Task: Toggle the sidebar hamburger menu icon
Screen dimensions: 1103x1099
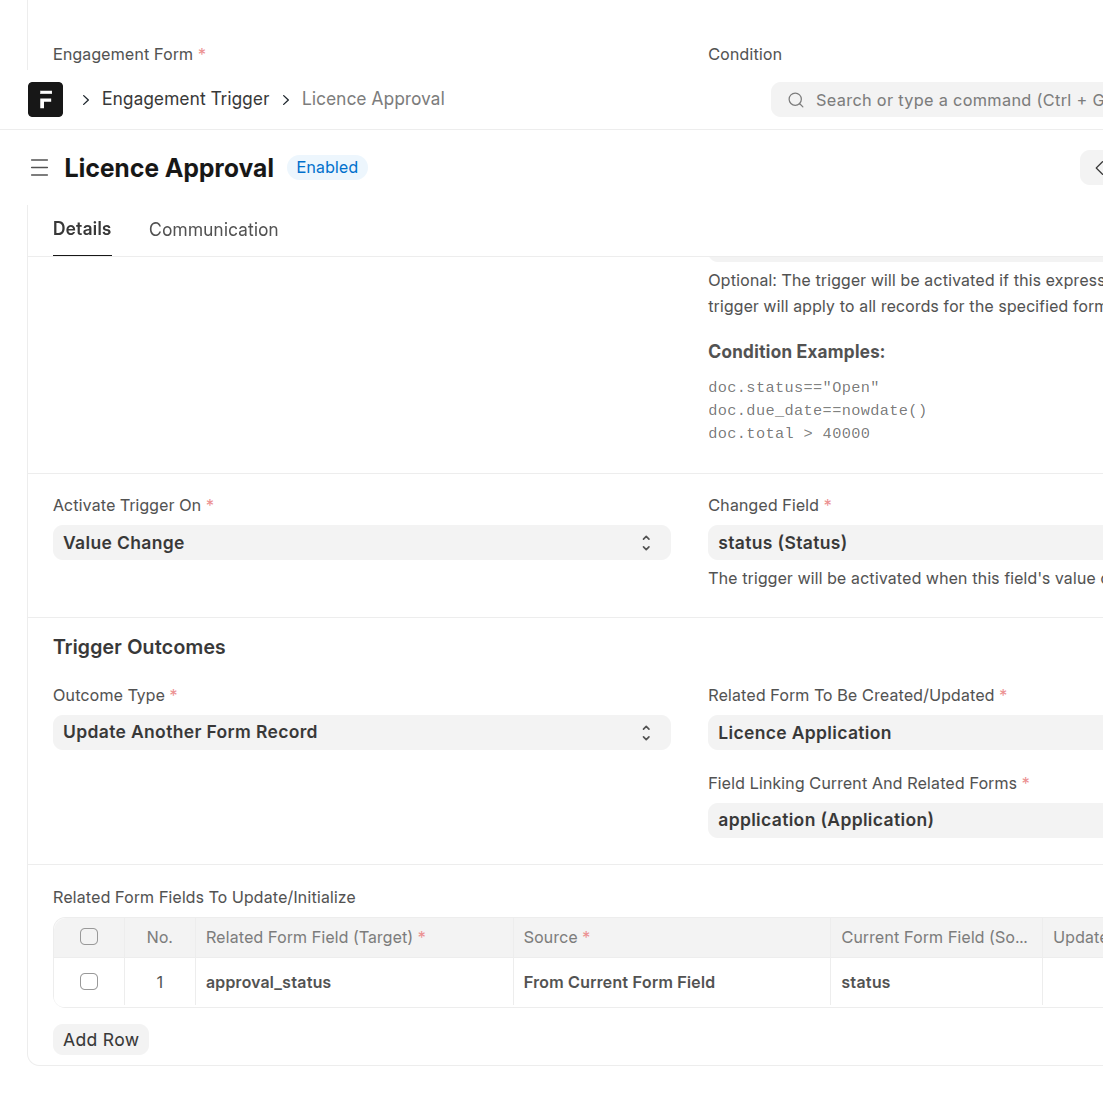Action: click(x=39, y=168)
